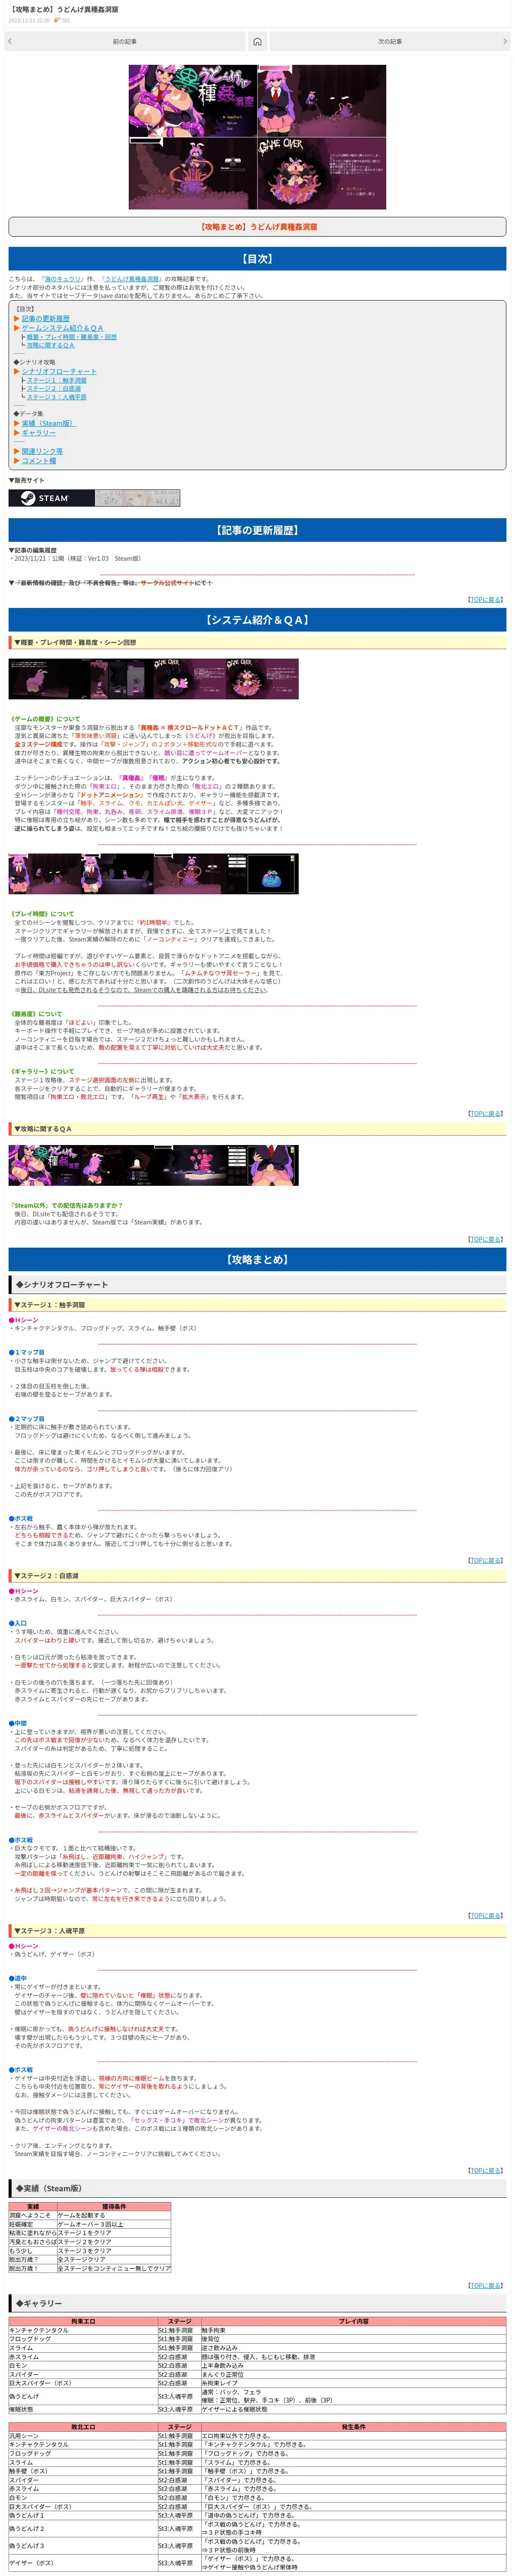Jump to 関連リンク等 in contents

pos(42,451)
